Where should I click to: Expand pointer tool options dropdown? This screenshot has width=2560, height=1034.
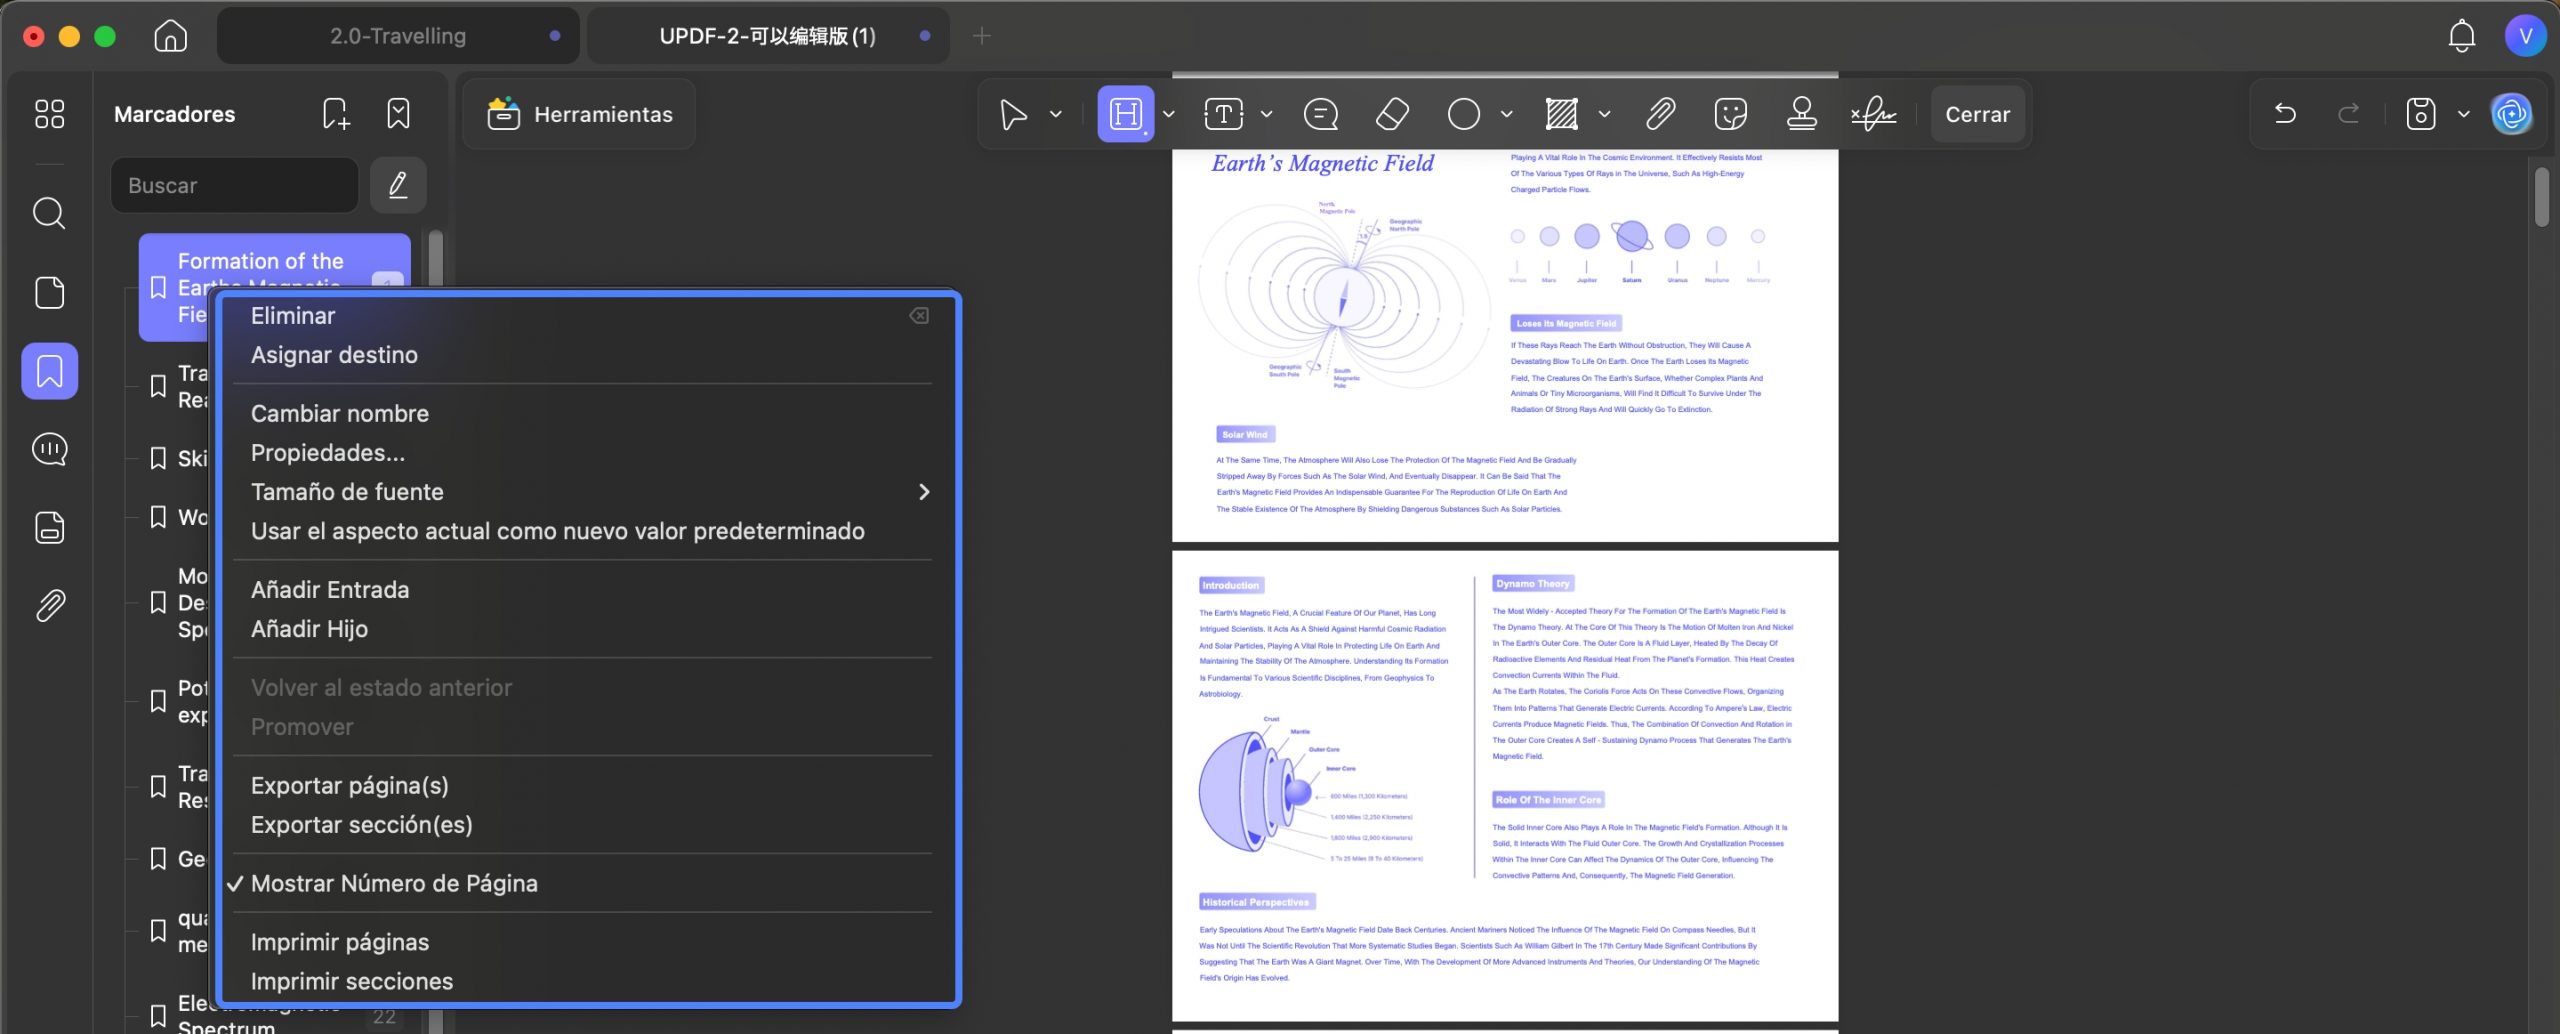point(1055,114)
